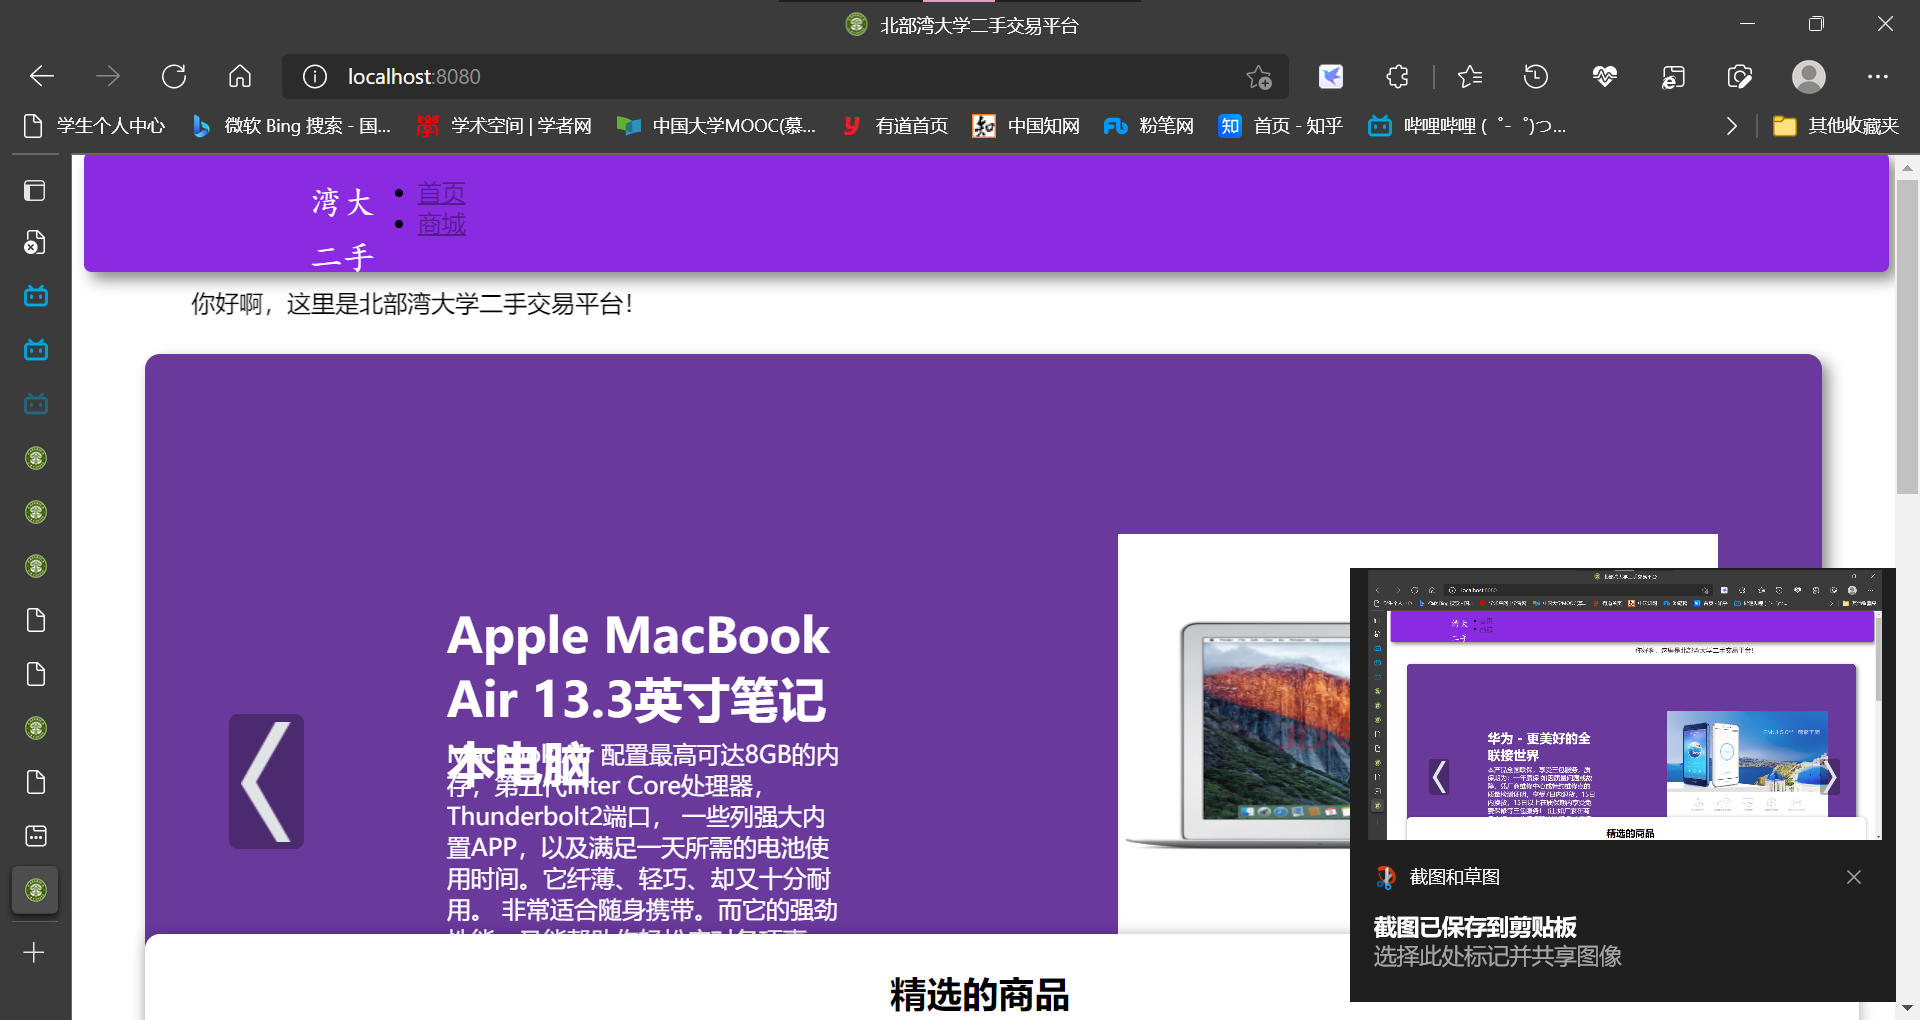Click the page scrollbar up arrow
1920x1020 pixels.
pyautogui.click(x=1907, y=168)
